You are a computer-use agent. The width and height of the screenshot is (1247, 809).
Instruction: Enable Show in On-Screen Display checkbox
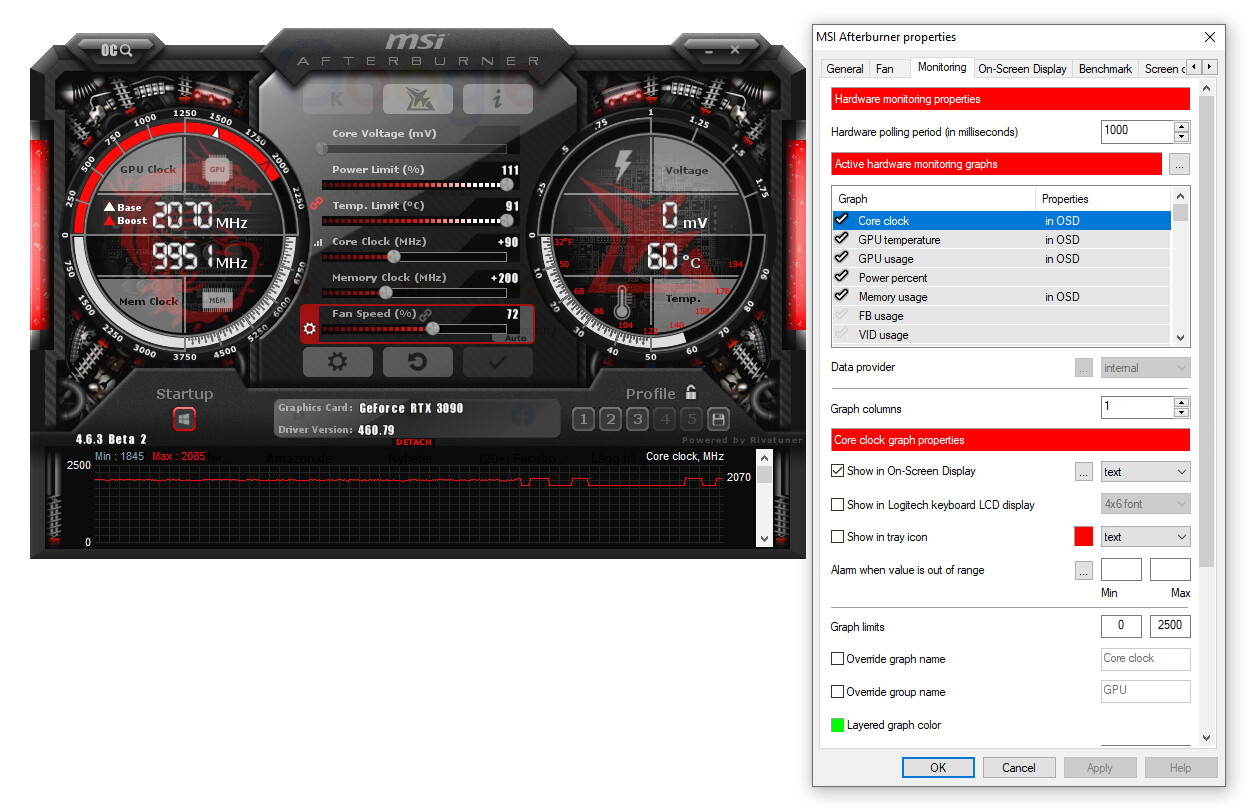click(838, 471)
